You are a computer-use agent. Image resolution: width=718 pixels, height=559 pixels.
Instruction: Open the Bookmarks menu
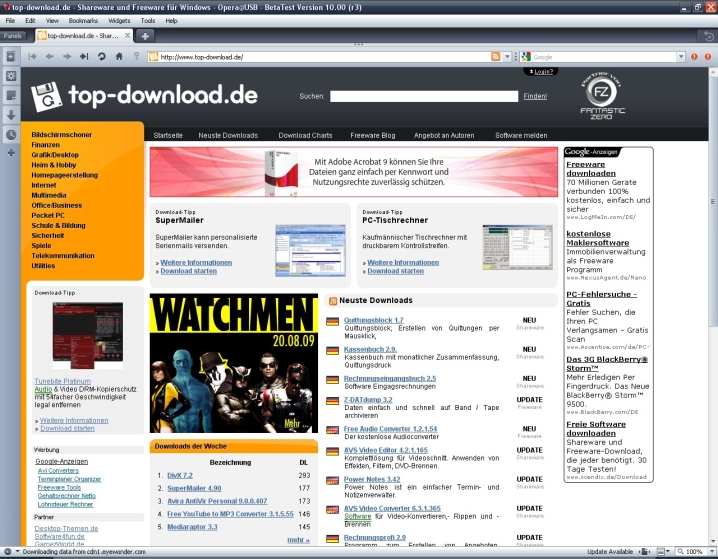tap(83, 20)
